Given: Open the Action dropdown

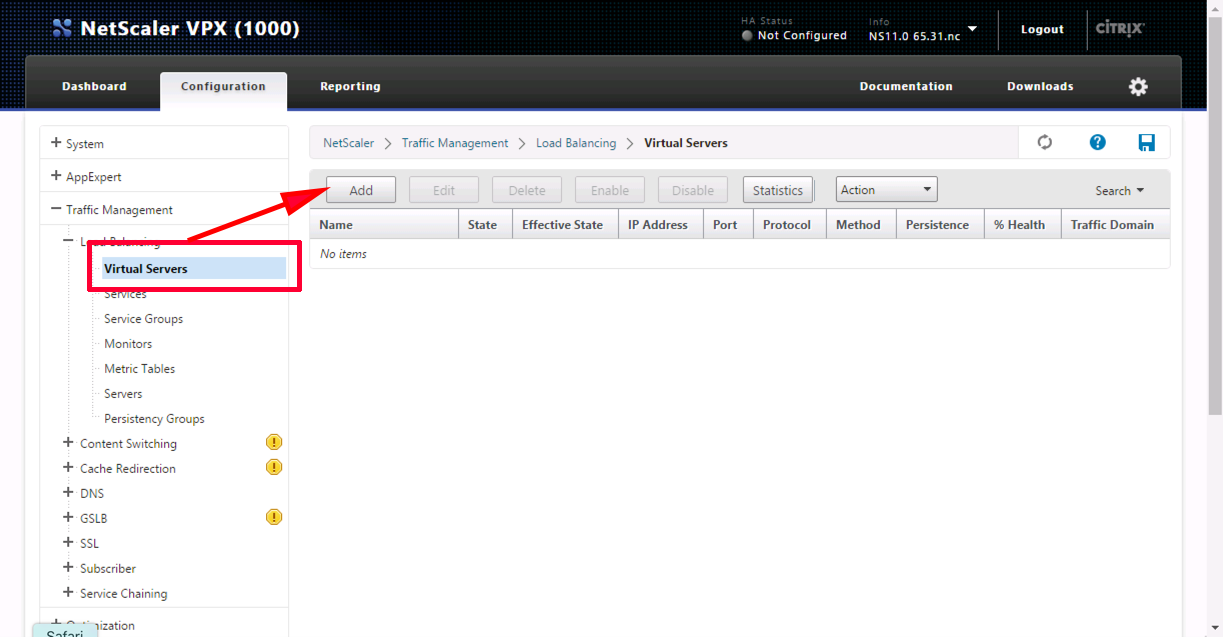Looking at the screenshot, I should point(886,190).
